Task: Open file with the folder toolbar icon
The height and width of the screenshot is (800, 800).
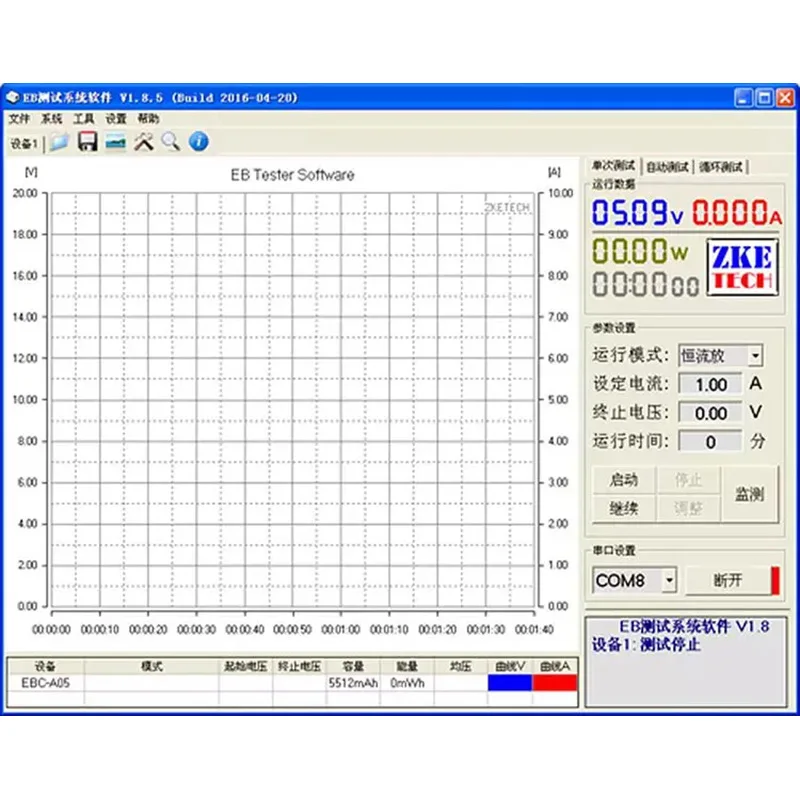Action: point(59,142)
